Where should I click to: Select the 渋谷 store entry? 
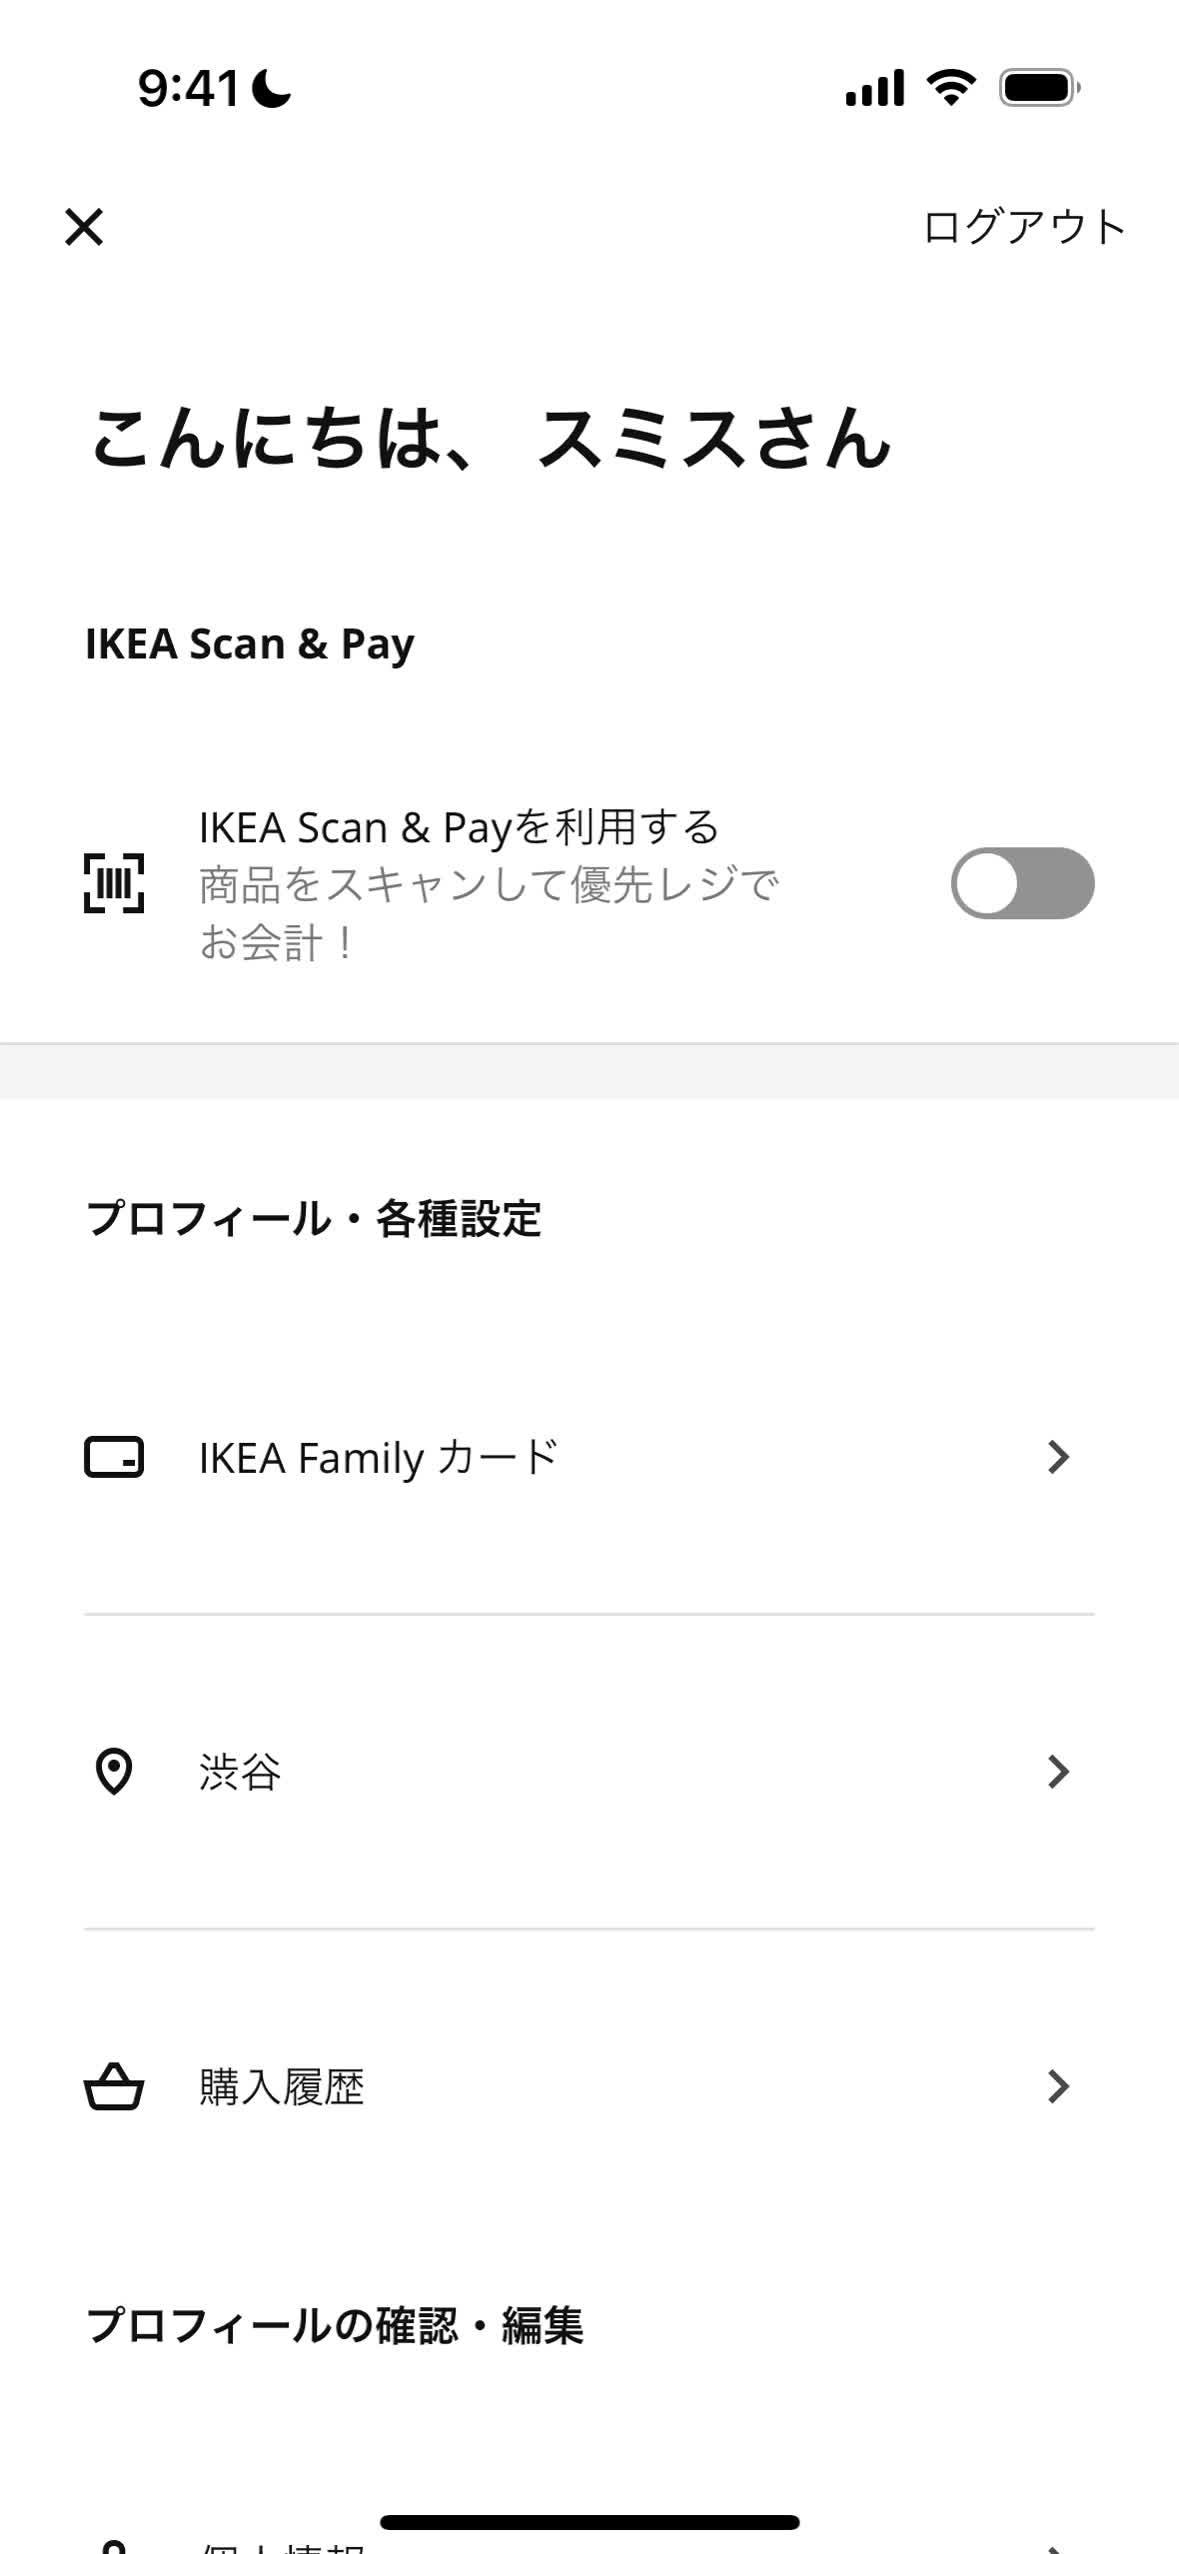point(240,1771)
